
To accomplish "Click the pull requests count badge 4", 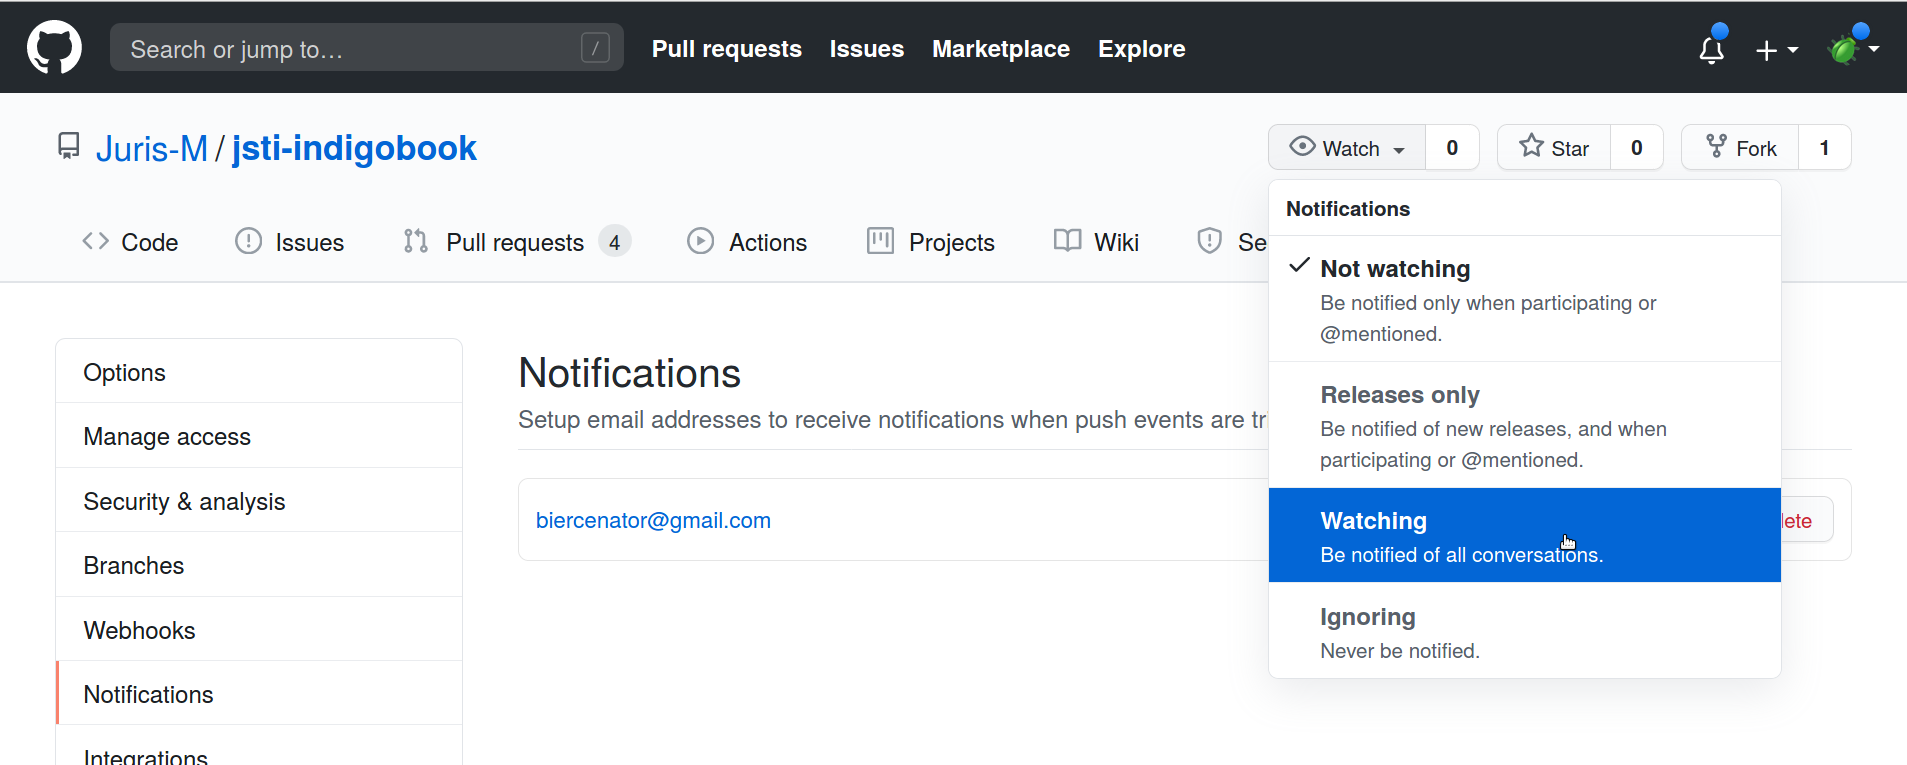I will pyautogui.click(x=614, y=242).
